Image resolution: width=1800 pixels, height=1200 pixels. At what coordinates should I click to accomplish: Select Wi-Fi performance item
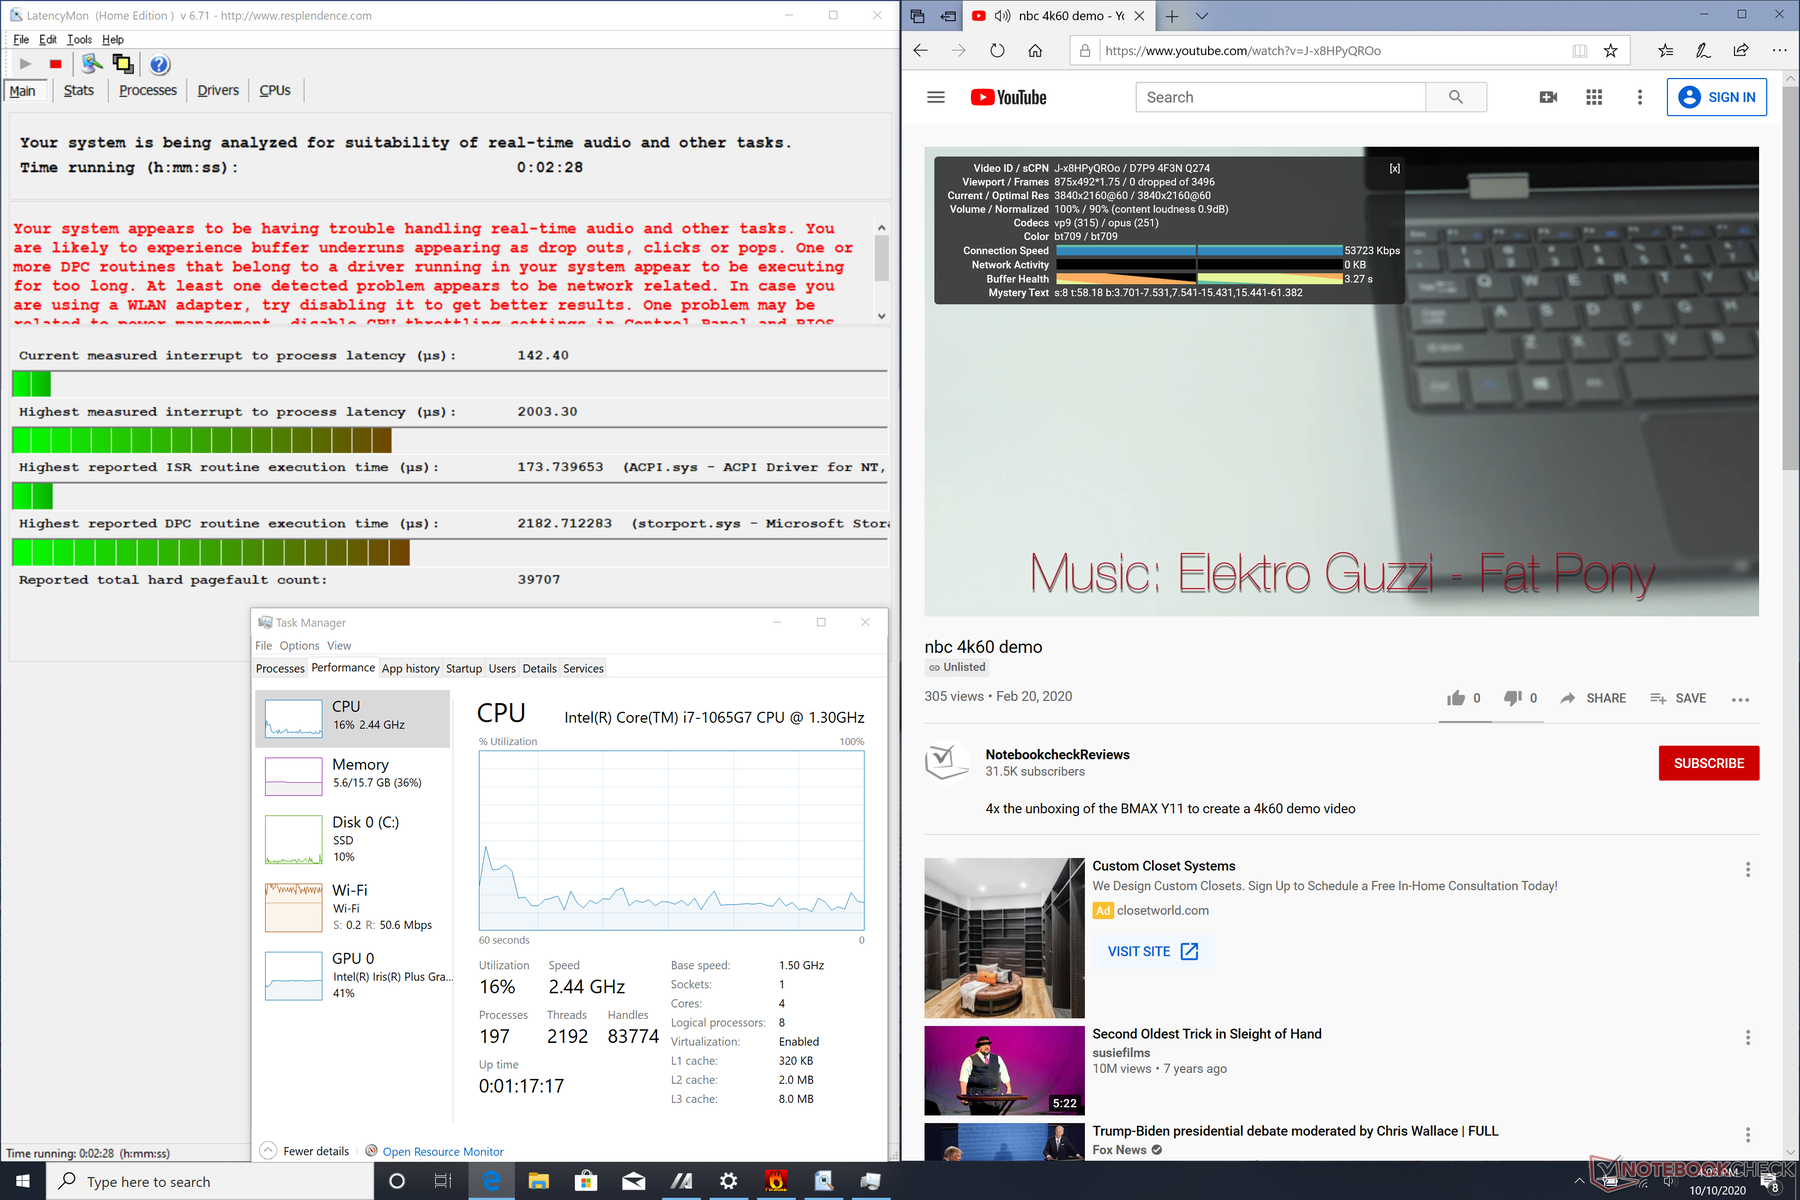(x=352, y=906)
